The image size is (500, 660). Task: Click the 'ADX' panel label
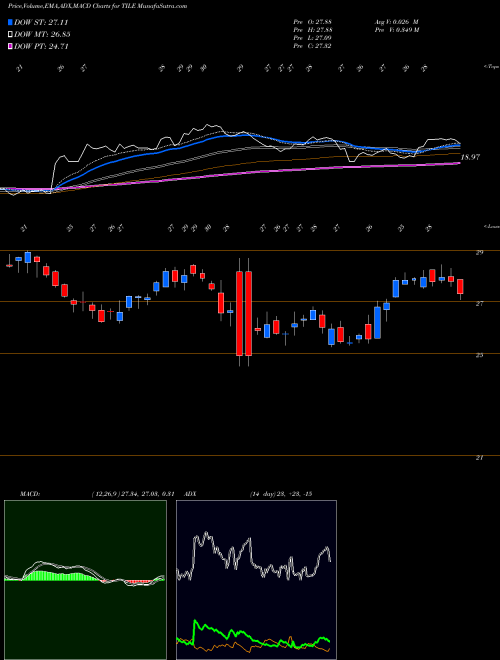pos(190,494)
